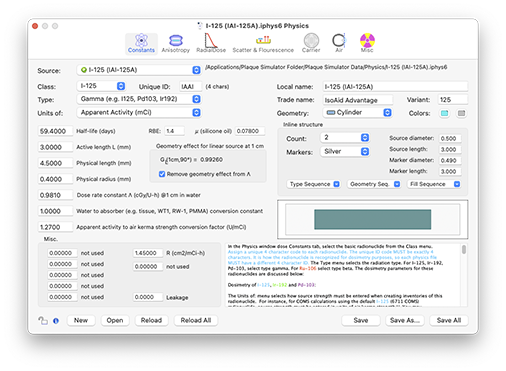Open the Air toolbar icon
Screen dimensions: 506x371
tap(339, 40)
